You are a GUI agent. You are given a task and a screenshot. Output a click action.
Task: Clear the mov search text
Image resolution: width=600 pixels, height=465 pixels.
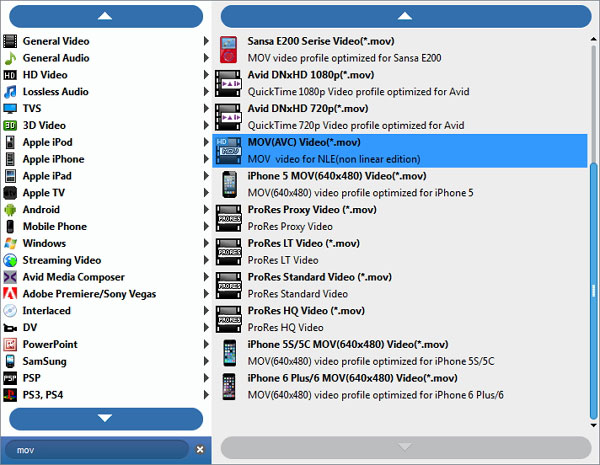tap(199, 450)
